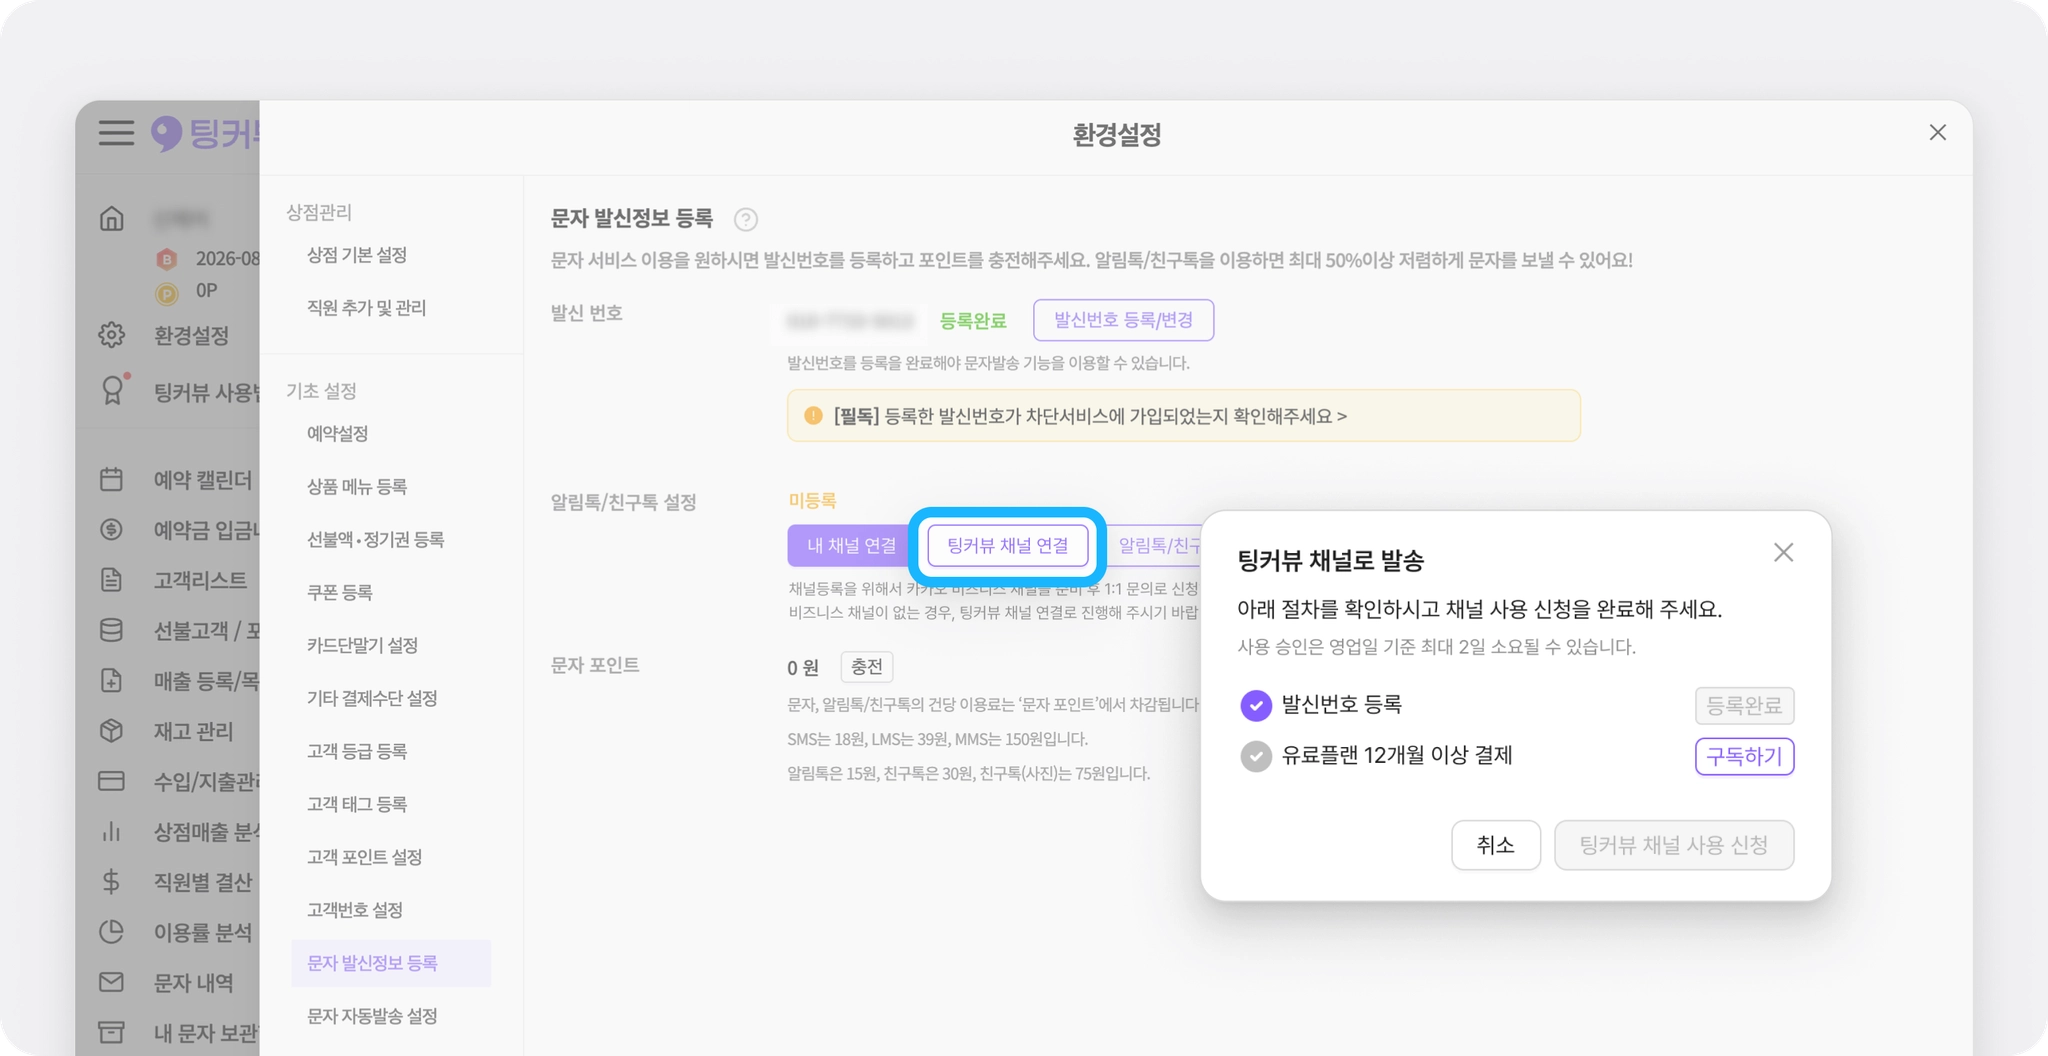Select the highlighted 문자 발신정보 등록 item
This screenshot has width=2048, height=1056.
(x=391, y=963)
